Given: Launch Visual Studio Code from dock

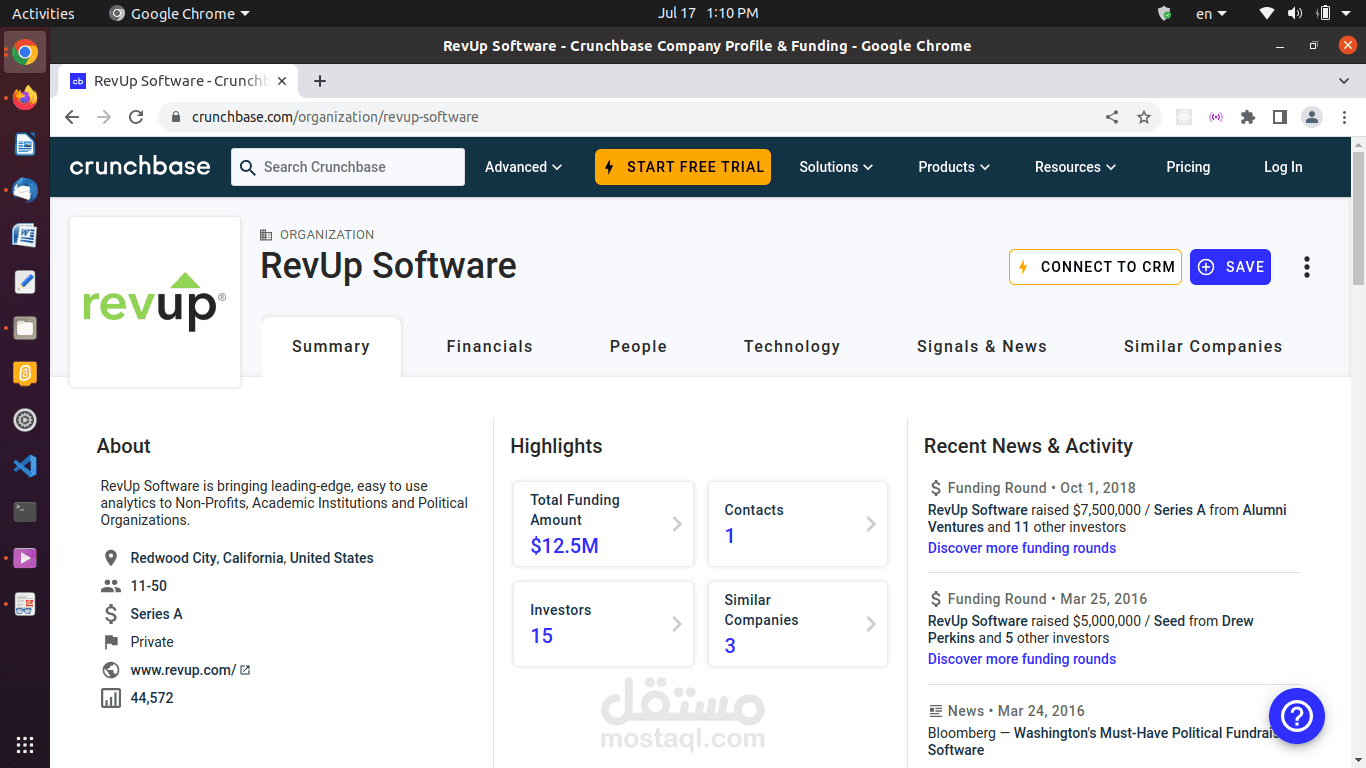Looking at the screenshot, I should pos(25,466).
